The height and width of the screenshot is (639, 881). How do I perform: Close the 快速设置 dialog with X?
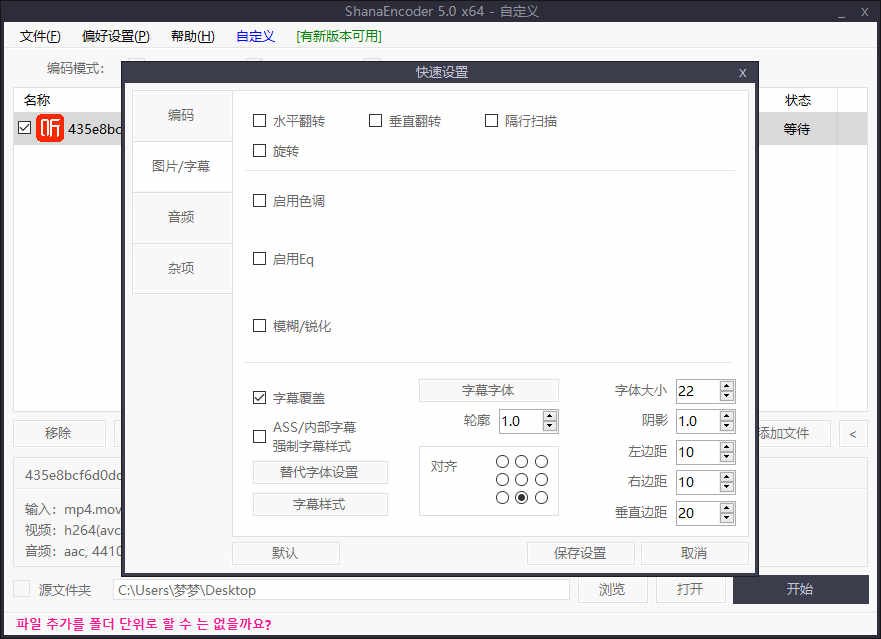click(742, 72)
